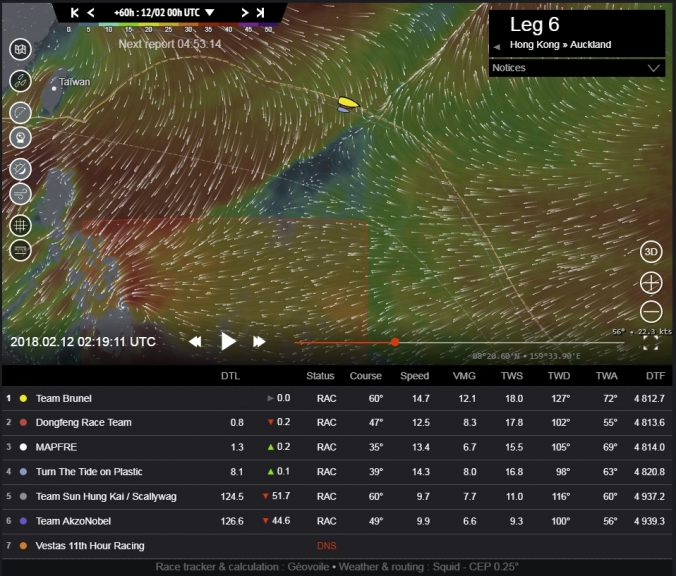Expand the Notices panel

tap(577, 68)
